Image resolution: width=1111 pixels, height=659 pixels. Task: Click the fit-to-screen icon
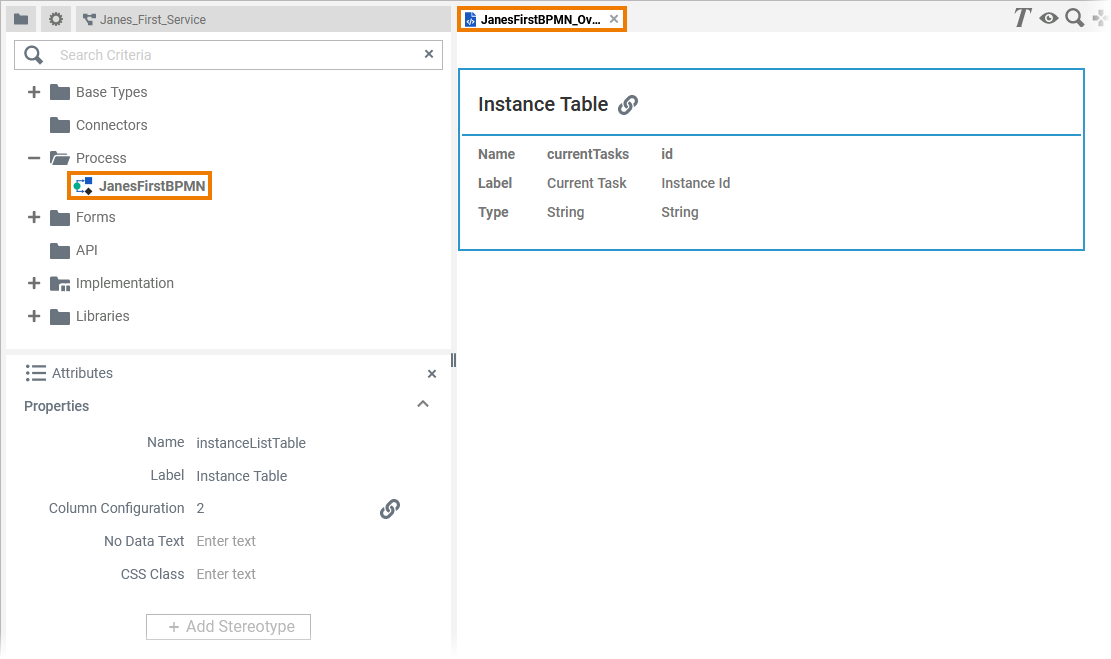click(x=1098, y=17)
